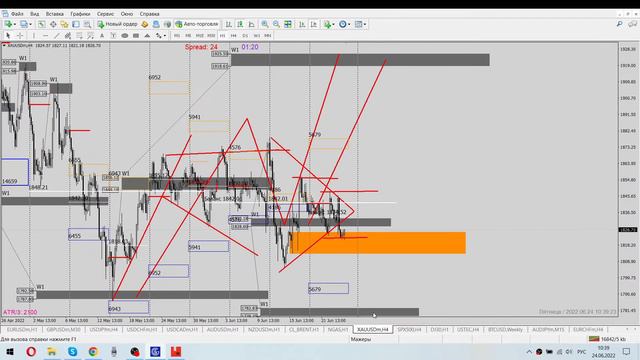Image resolution: width=640 pixels, height=360 pixels.
Task: Toggle the Terminal panel icon
Action: point(76,24)
